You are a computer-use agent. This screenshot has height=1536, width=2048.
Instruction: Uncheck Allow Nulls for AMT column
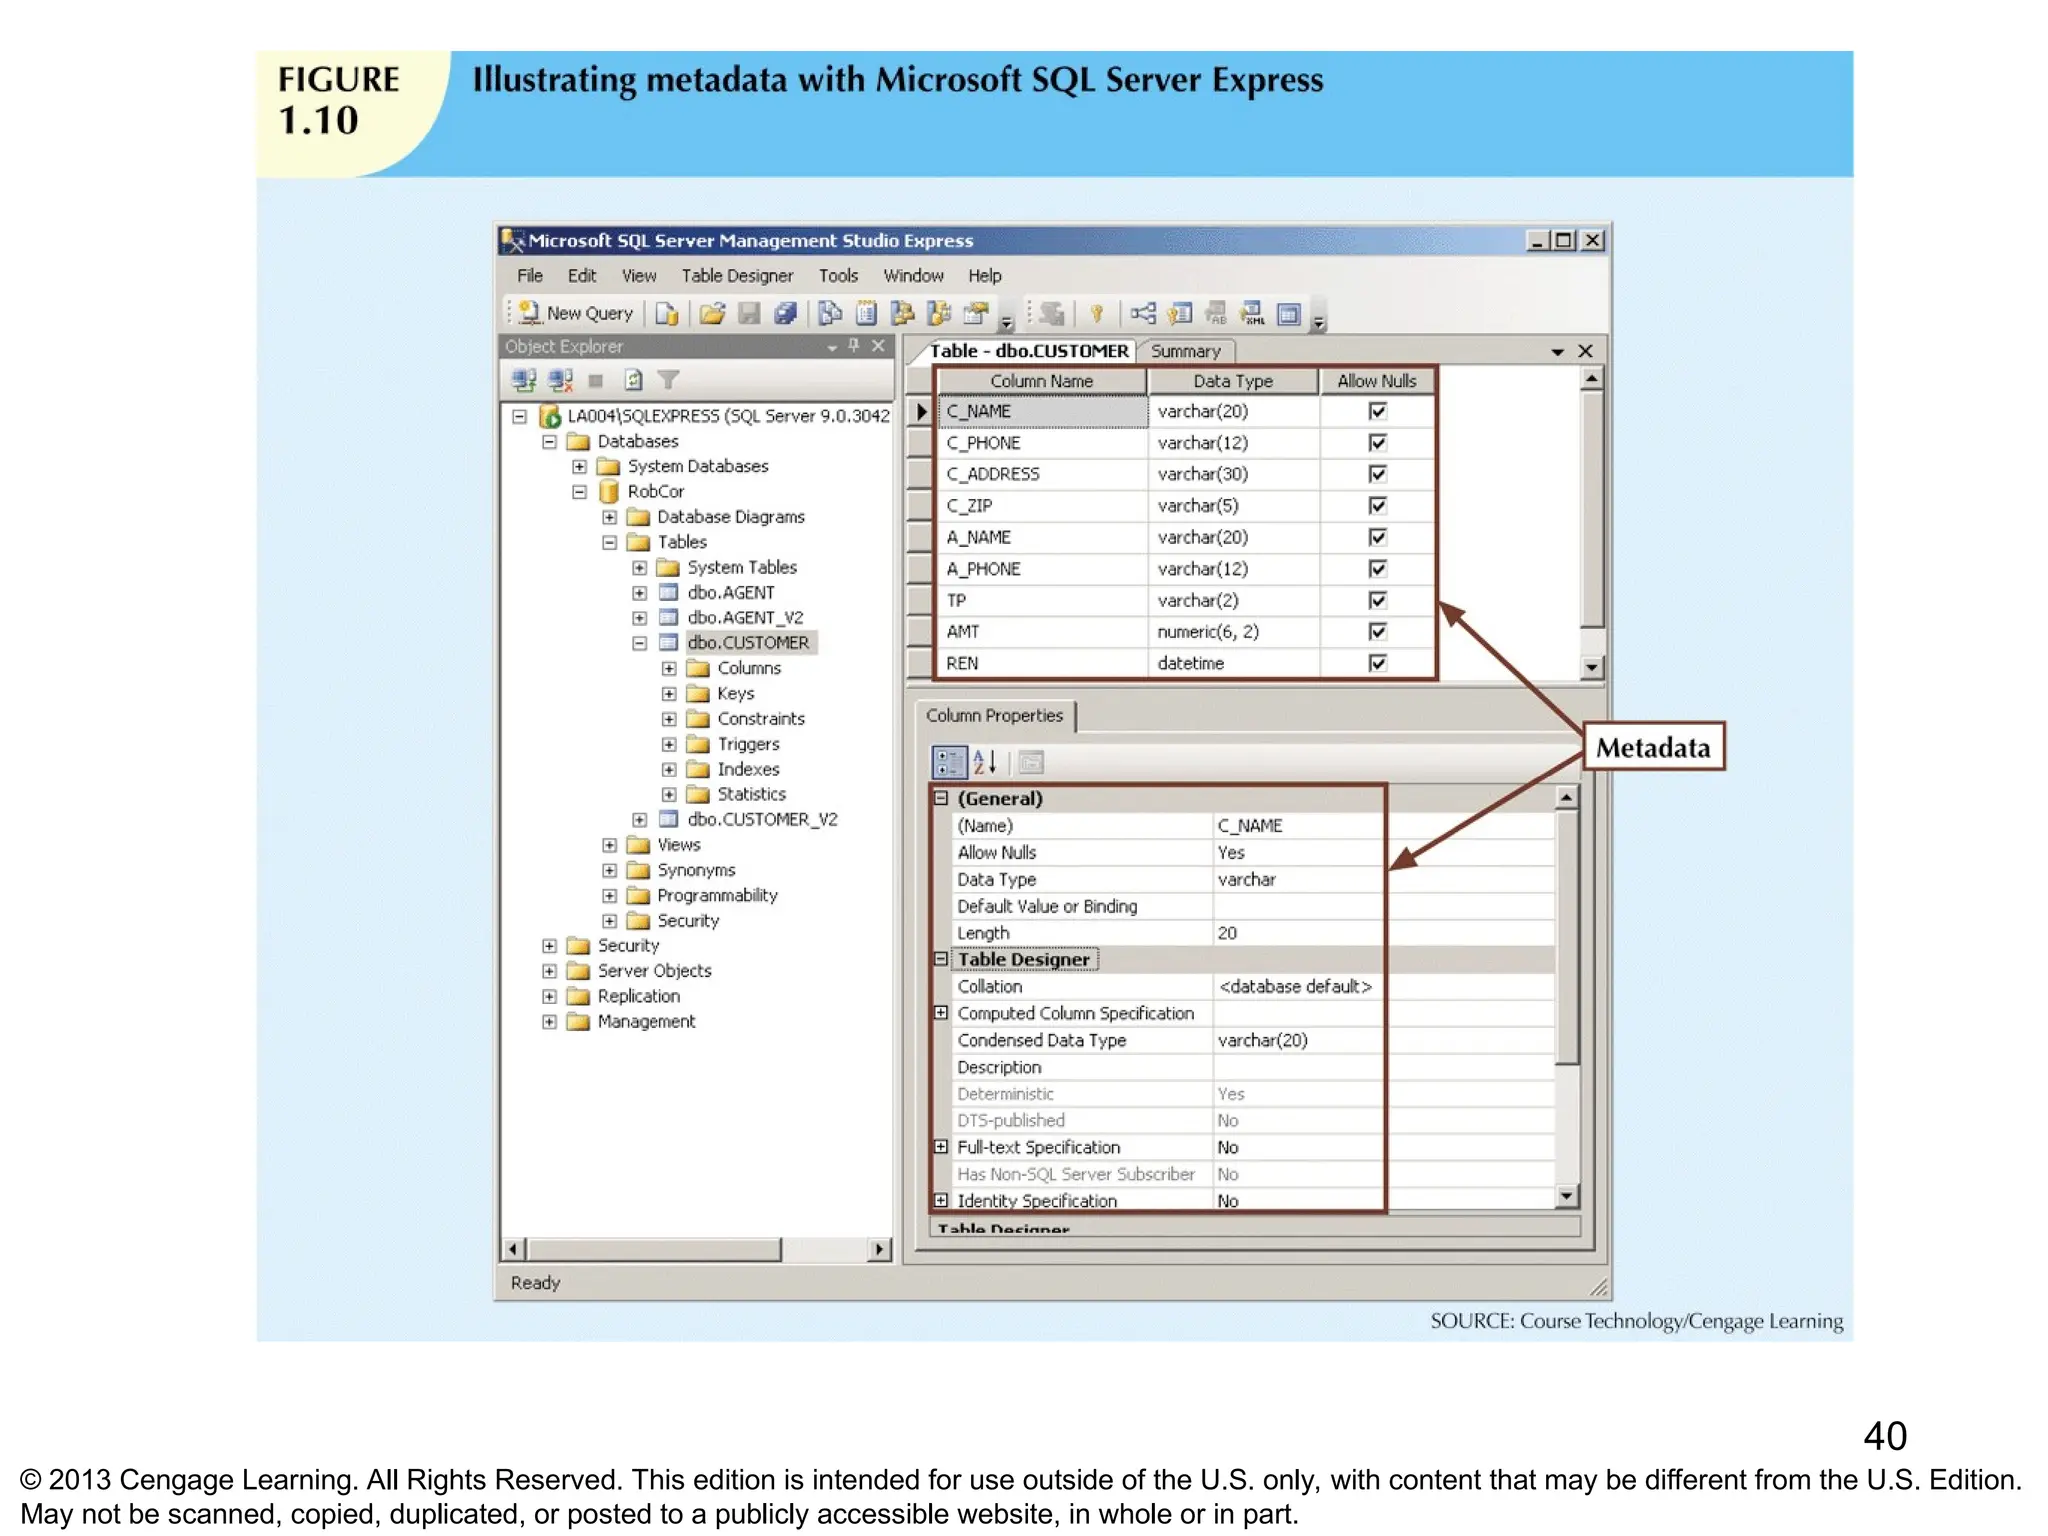tap(1377, 632)
